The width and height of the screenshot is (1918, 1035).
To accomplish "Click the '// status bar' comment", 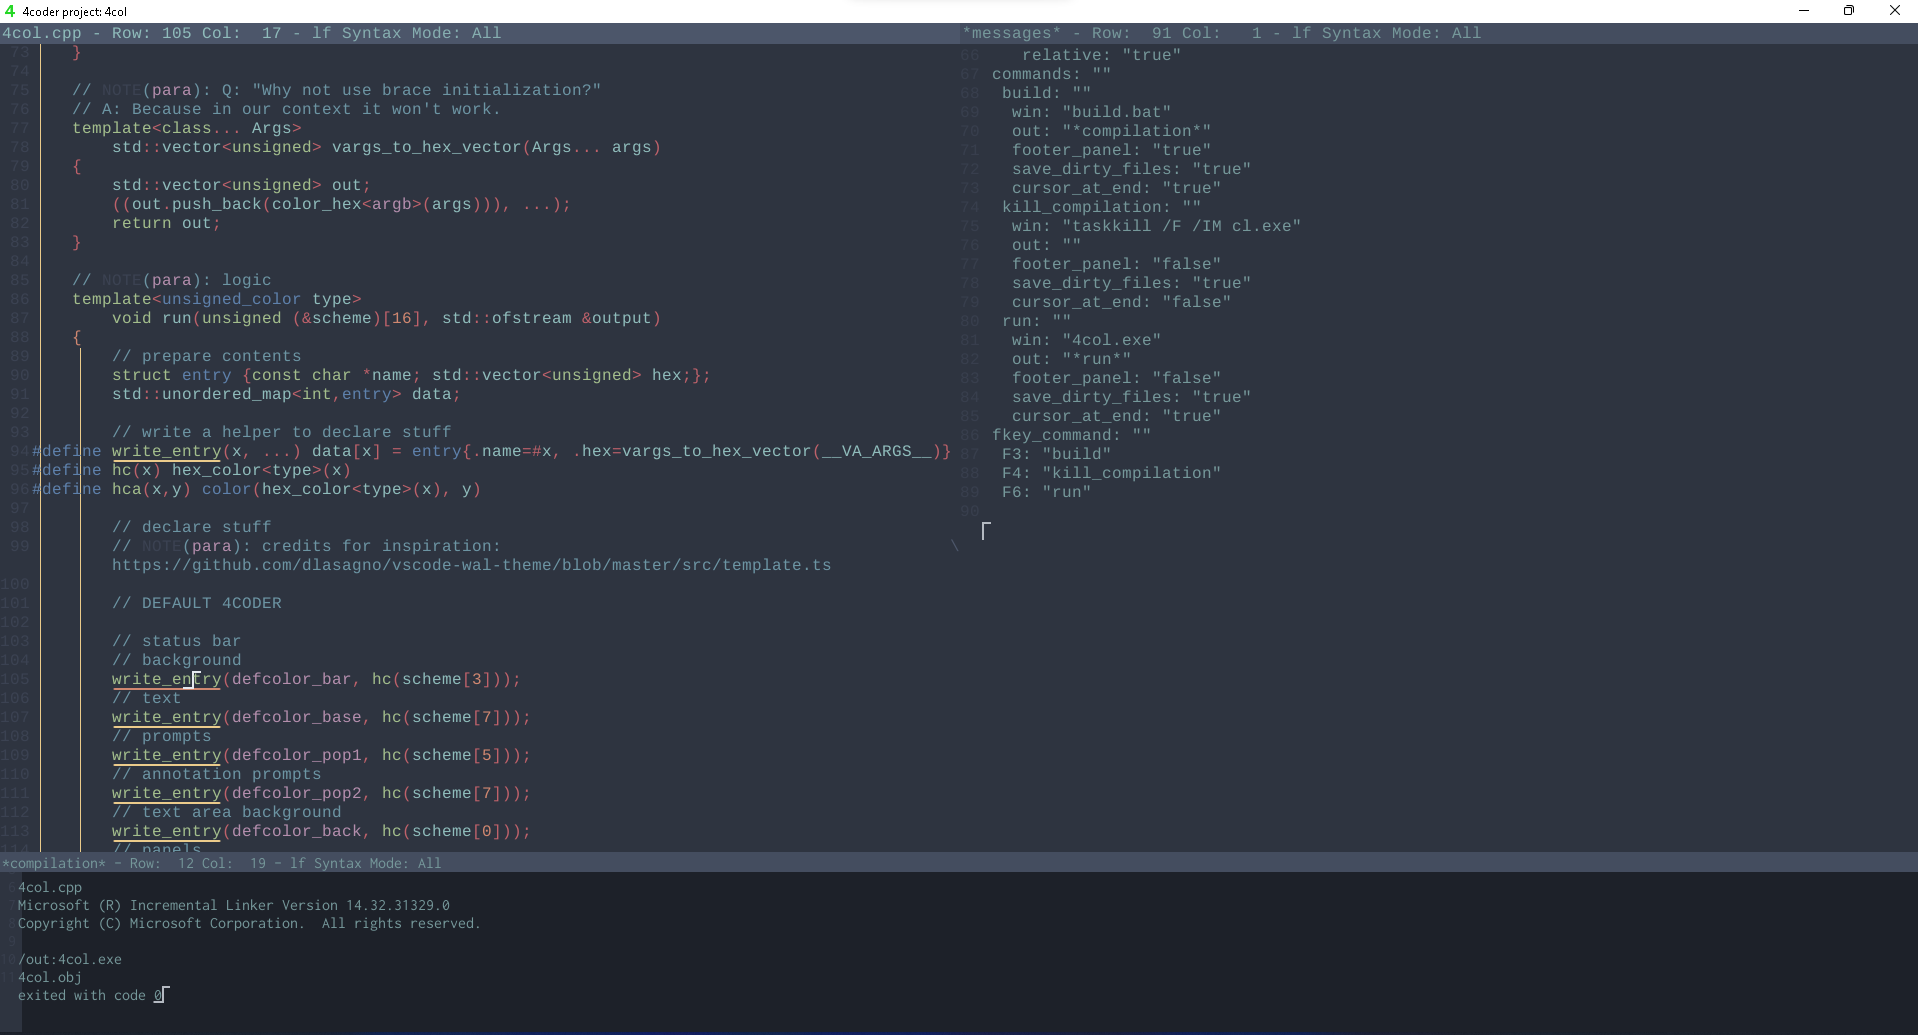I will click(176, 641).
